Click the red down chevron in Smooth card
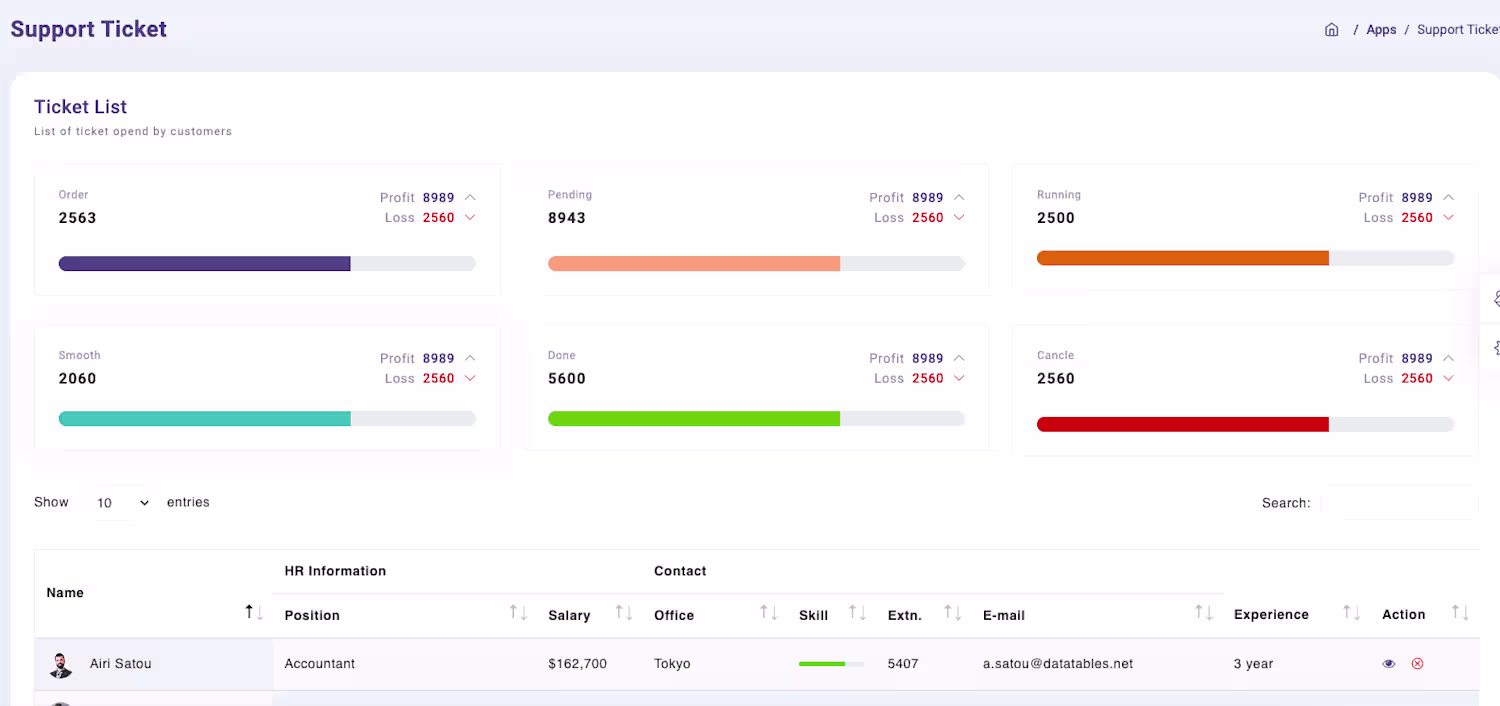Viewport: 1500px width, 706px height. pos(470,378)
